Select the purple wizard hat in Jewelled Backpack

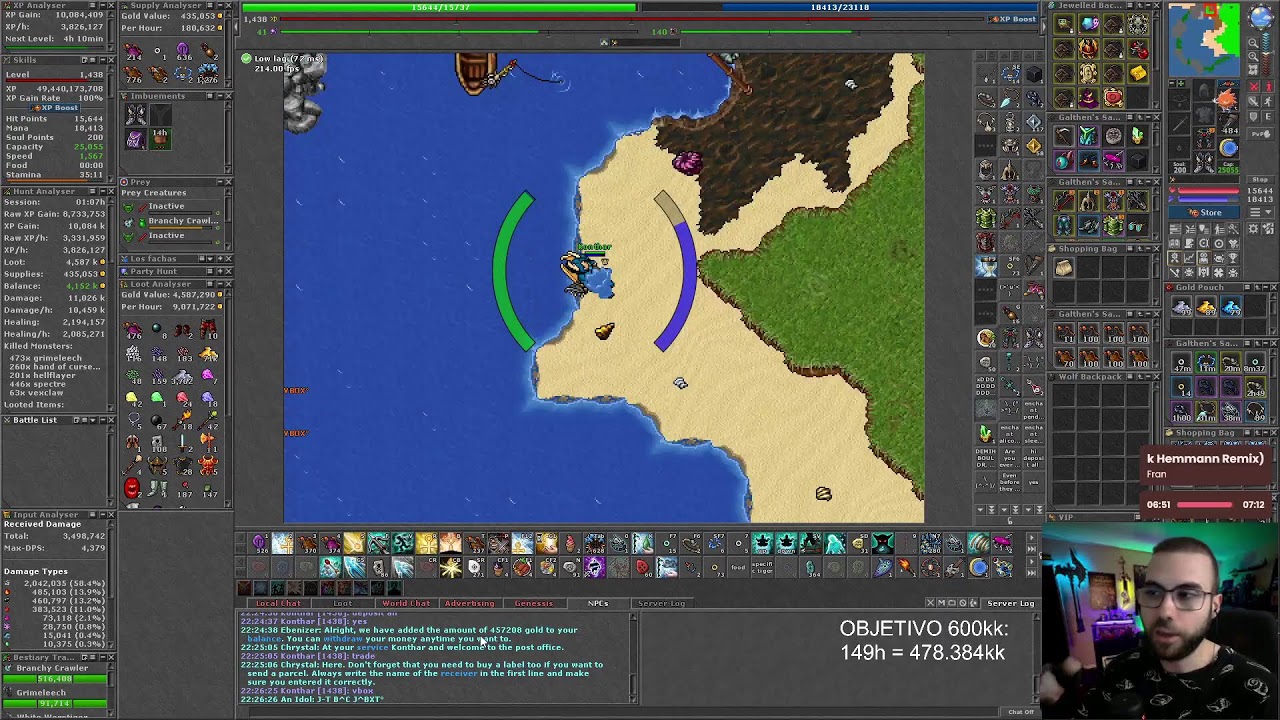coord(1088,98)
